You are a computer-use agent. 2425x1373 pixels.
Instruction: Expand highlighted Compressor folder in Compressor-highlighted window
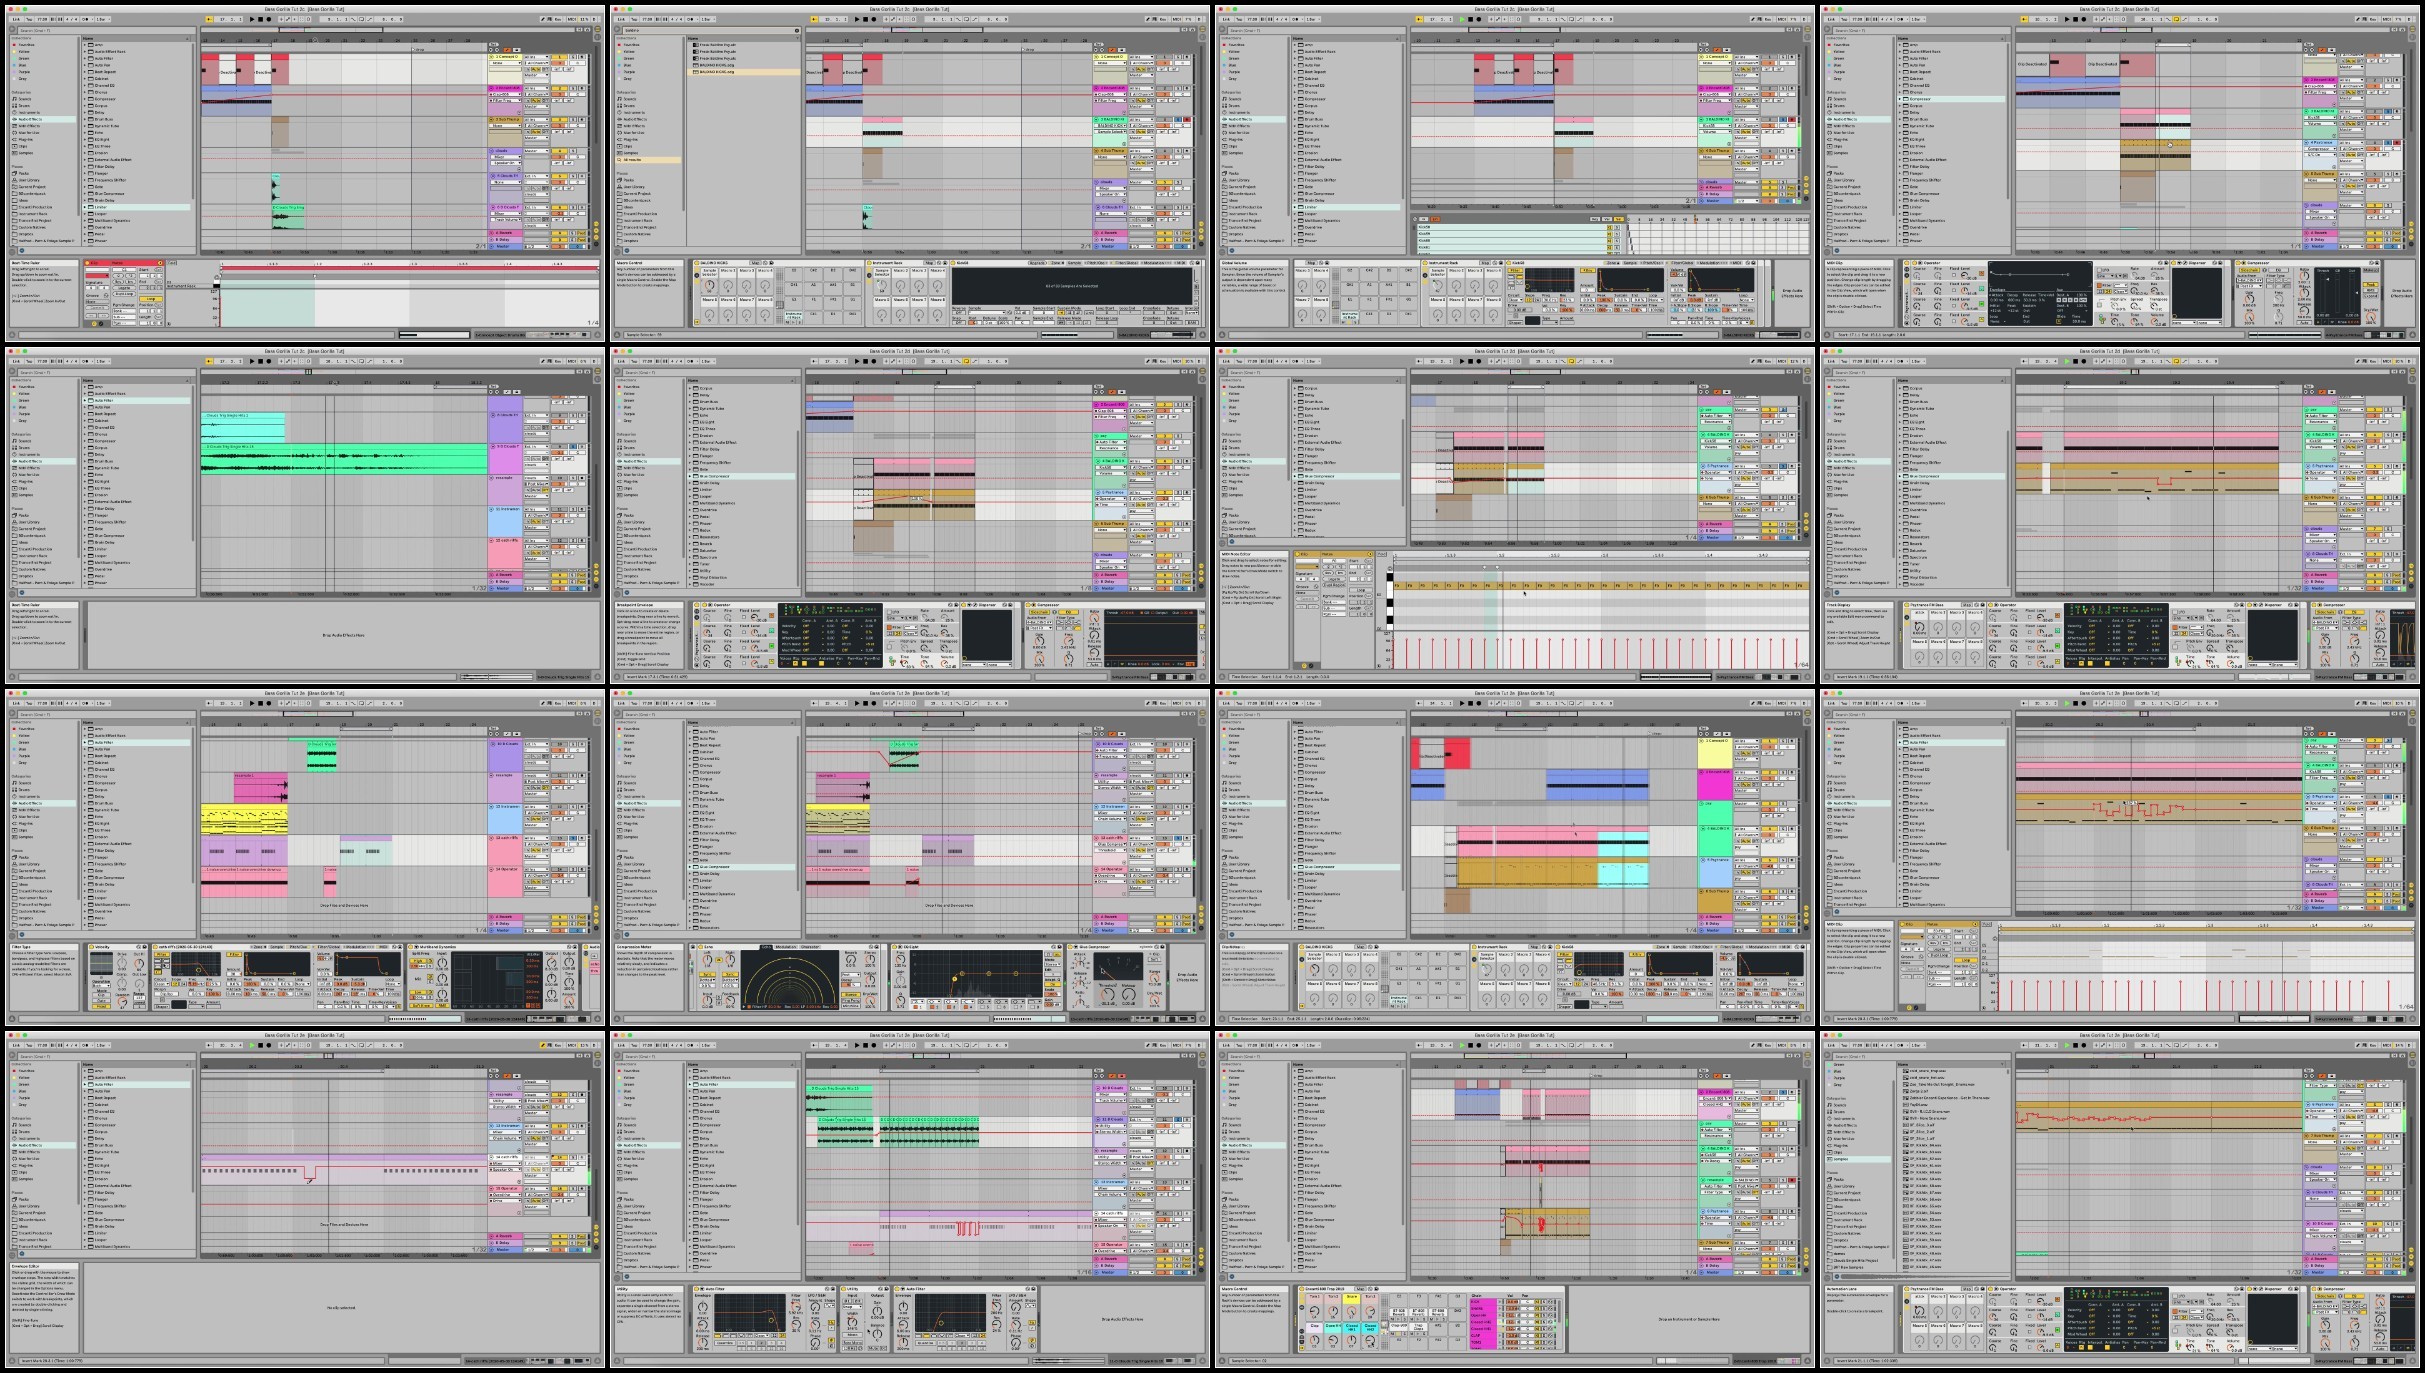click(1902, 99)
